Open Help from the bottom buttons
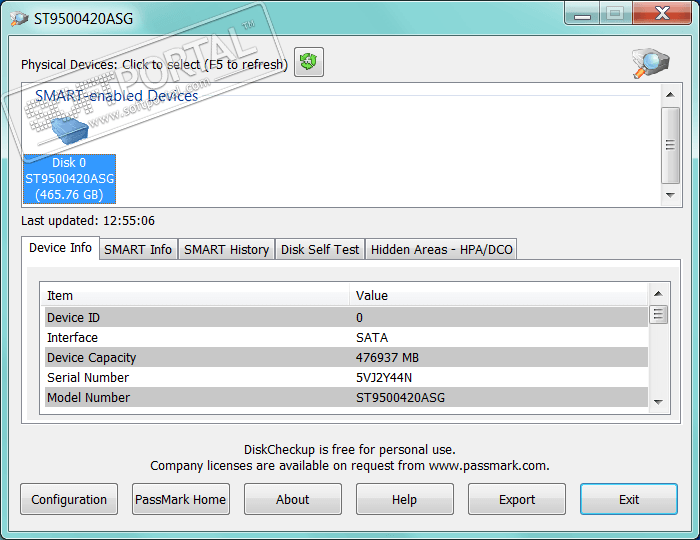This screenshot has height=540, width=700. 405,499
